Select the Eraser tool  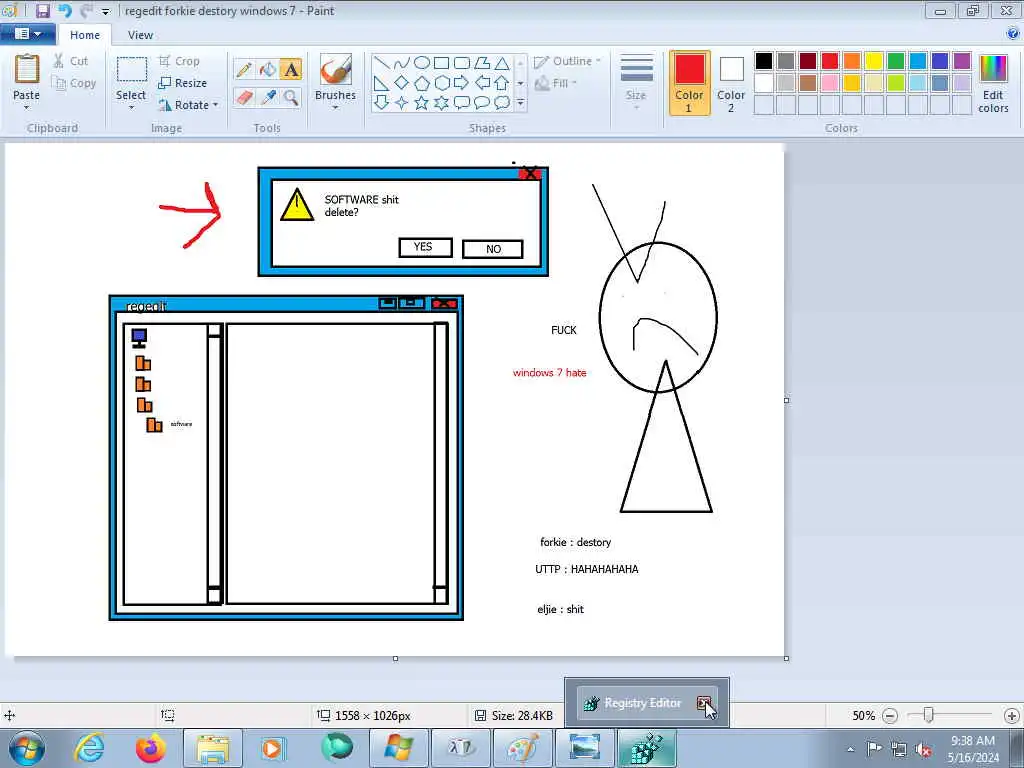point(244,97)
